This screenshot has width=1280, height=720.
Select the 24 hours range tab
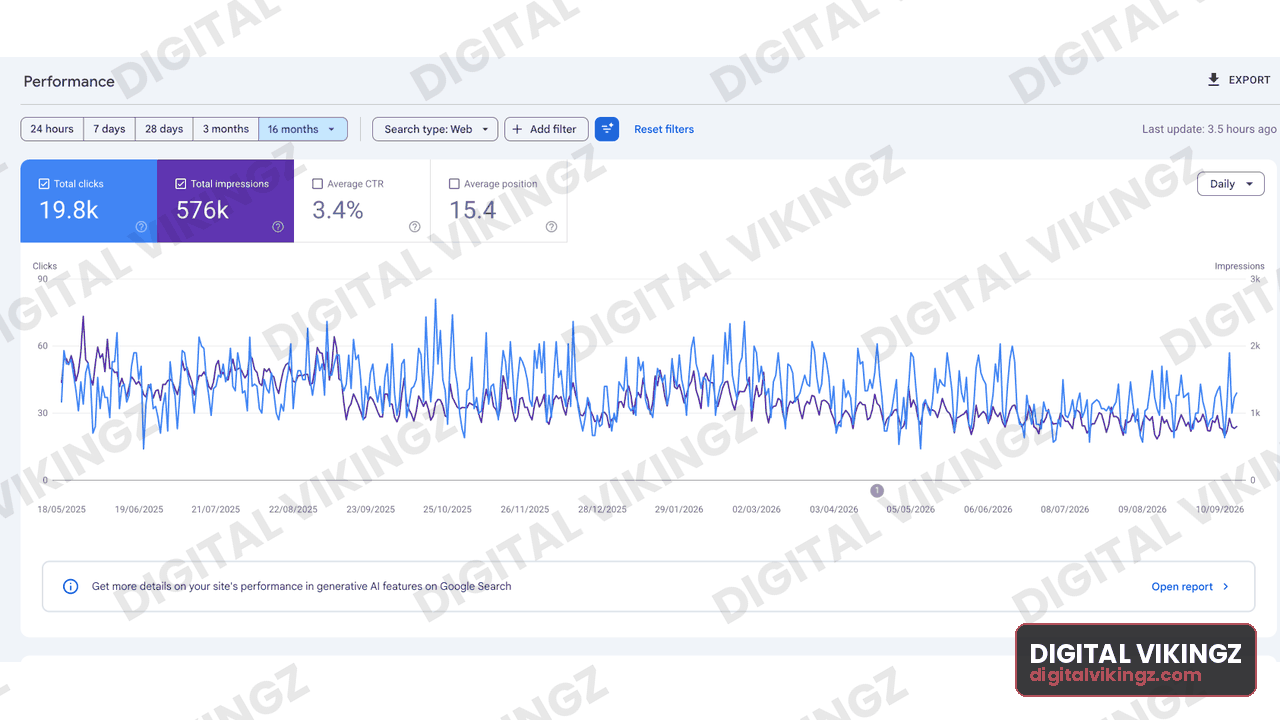point(52,129)
